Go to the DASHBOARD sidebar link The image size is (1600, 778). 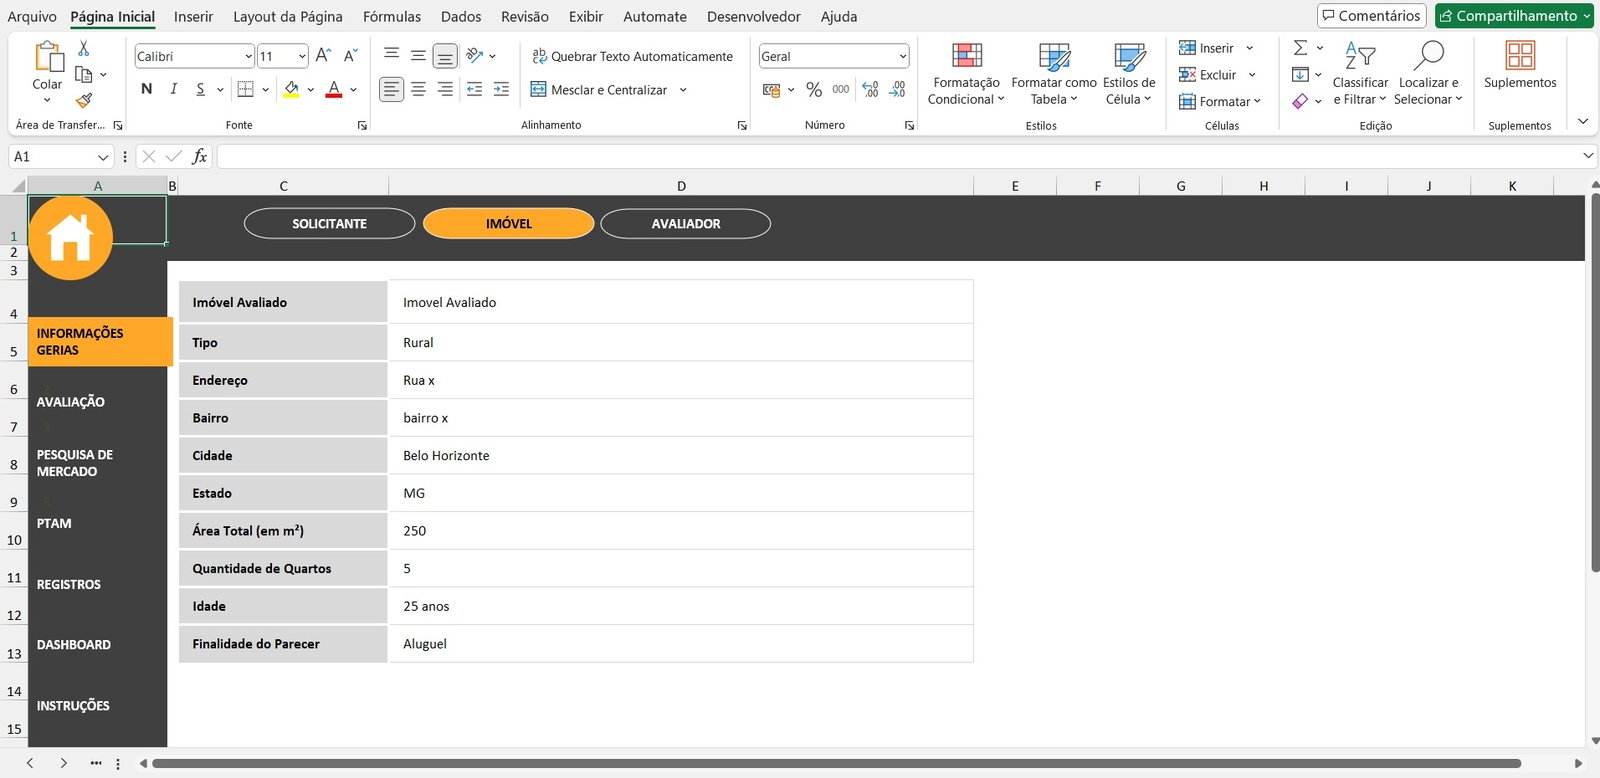click(x=74, y=645)
